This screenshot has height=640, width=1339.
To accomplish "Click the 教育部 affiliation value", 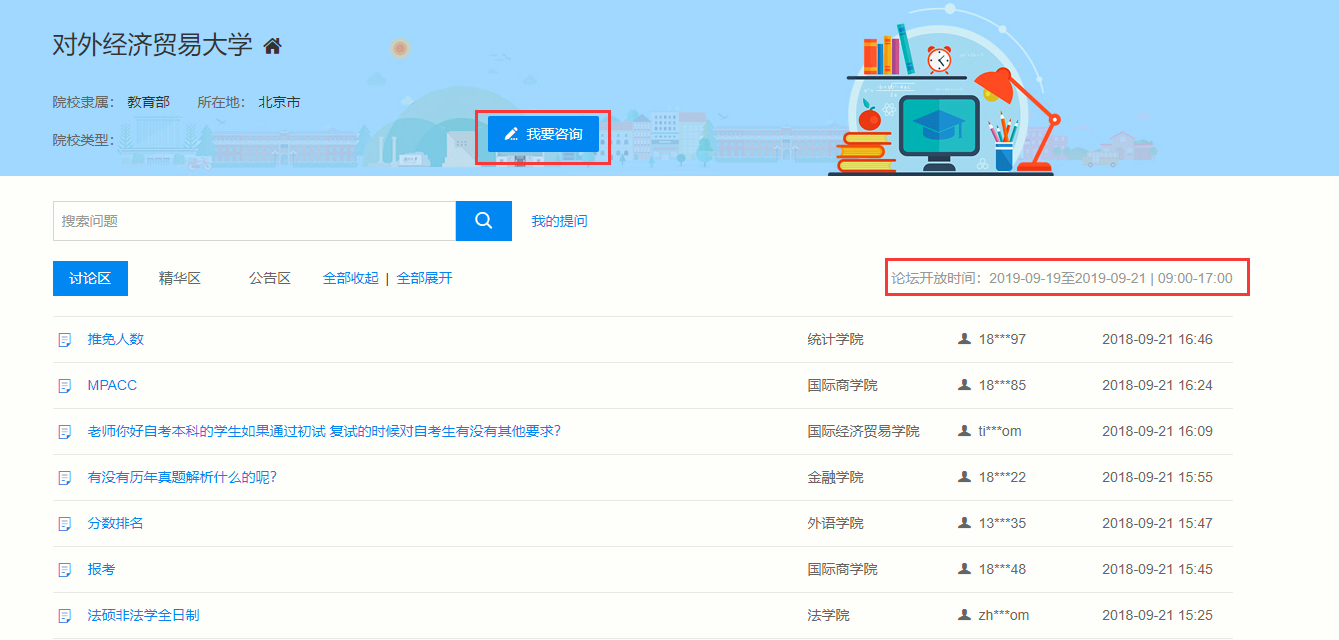I will 148,102.
